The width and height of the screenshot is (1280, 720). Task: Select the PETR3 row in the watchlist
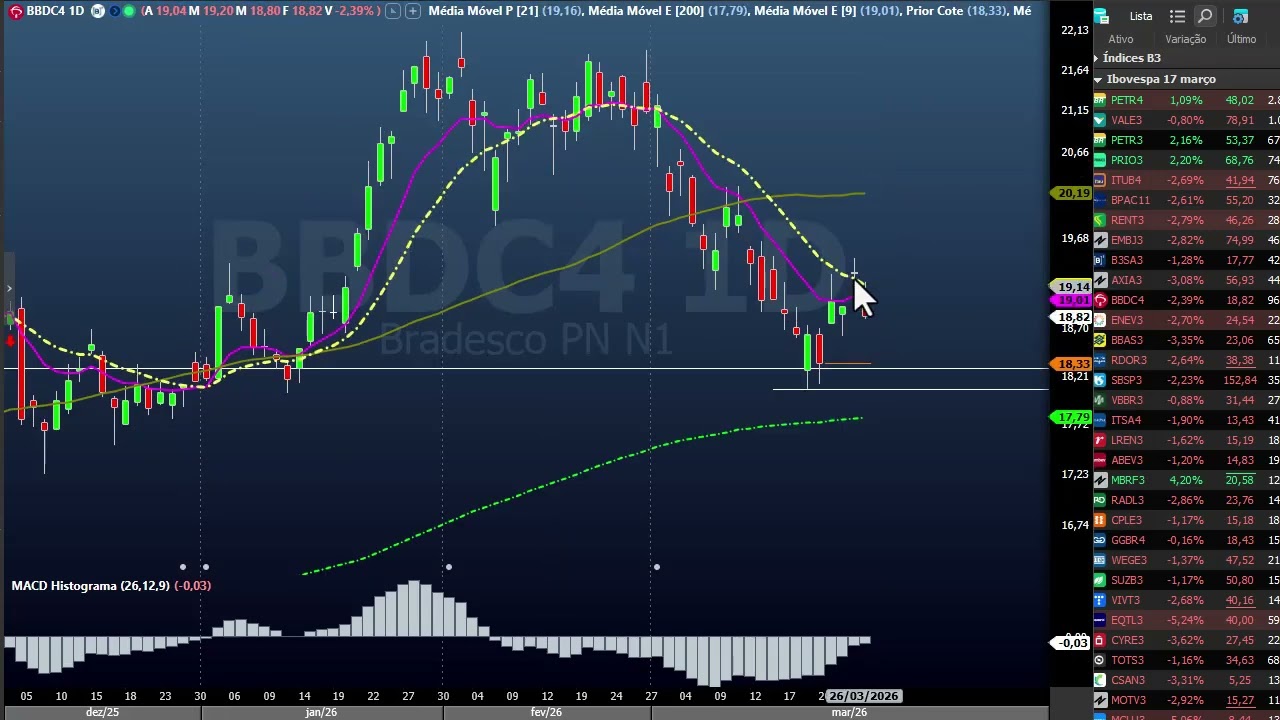click(1186, 140)
